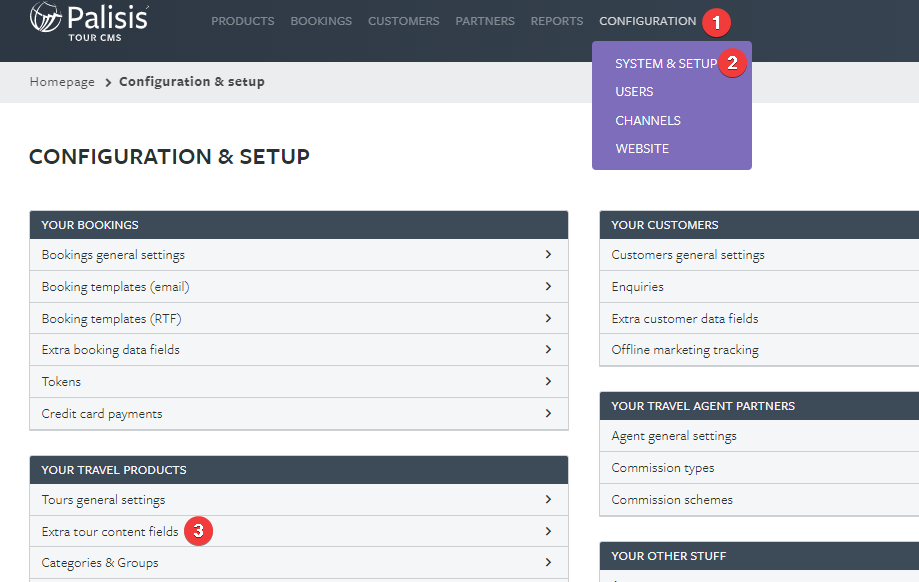Image resolution: width=919 pixels, height=582 pixels.
Task: Click chevron on Credit card payments row
Action: pyautogui.click(x=549, y=413)
